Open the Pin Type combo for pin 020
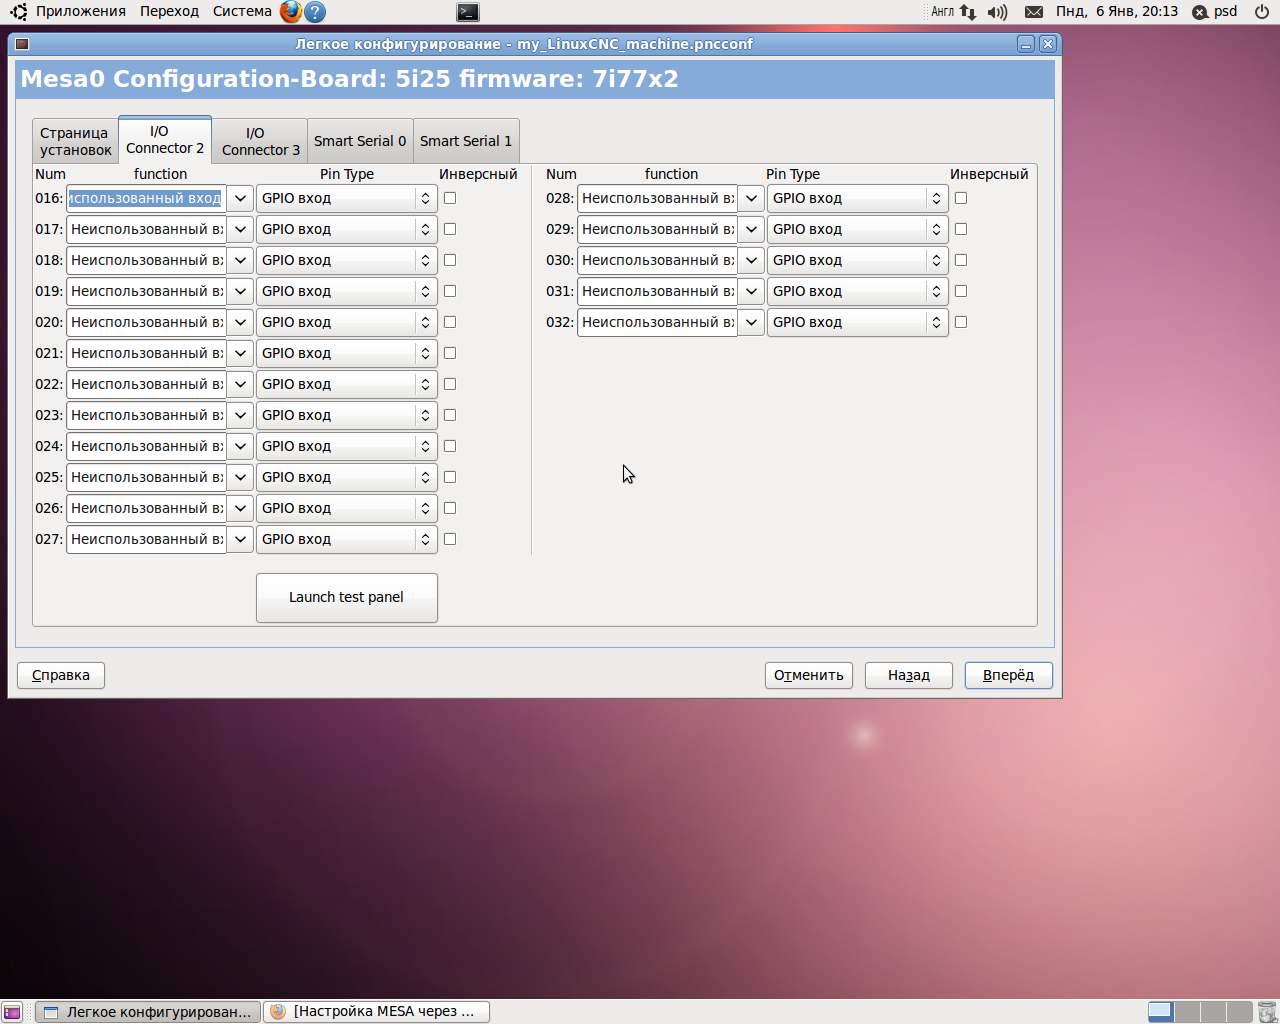This screenshot has width=1280, height=1024. pyautogui.click(x=347, y=322)
